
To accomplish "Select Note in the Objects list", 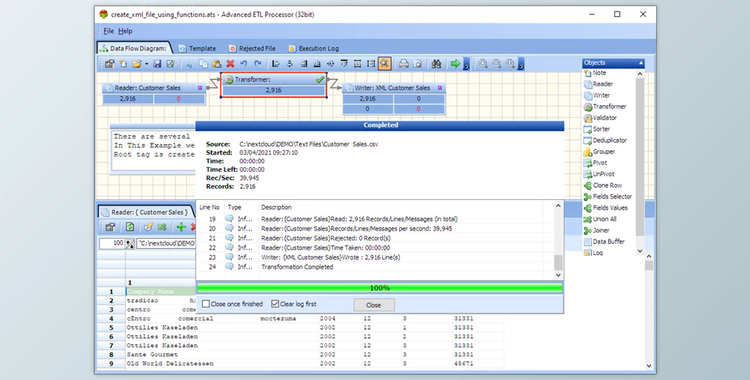I will click(595, 73).
